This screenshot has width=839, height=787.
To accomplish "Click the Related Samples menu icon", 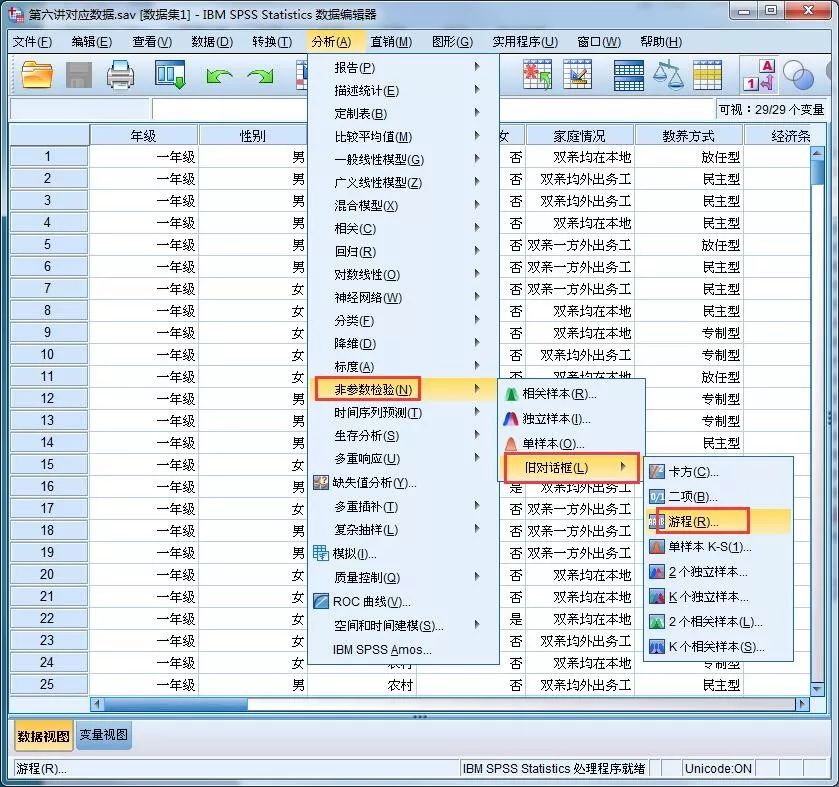I will [512, 394].
